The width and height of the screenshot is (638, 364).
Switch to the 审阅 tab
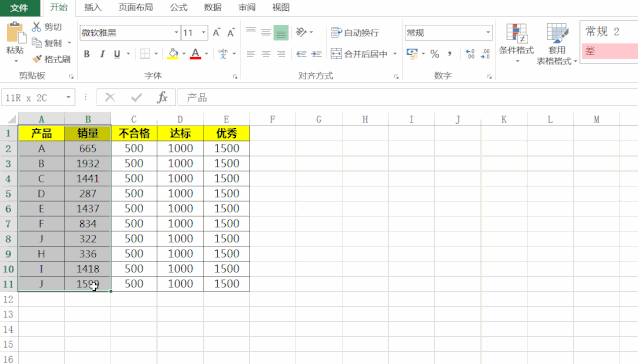tap(247, 7)
